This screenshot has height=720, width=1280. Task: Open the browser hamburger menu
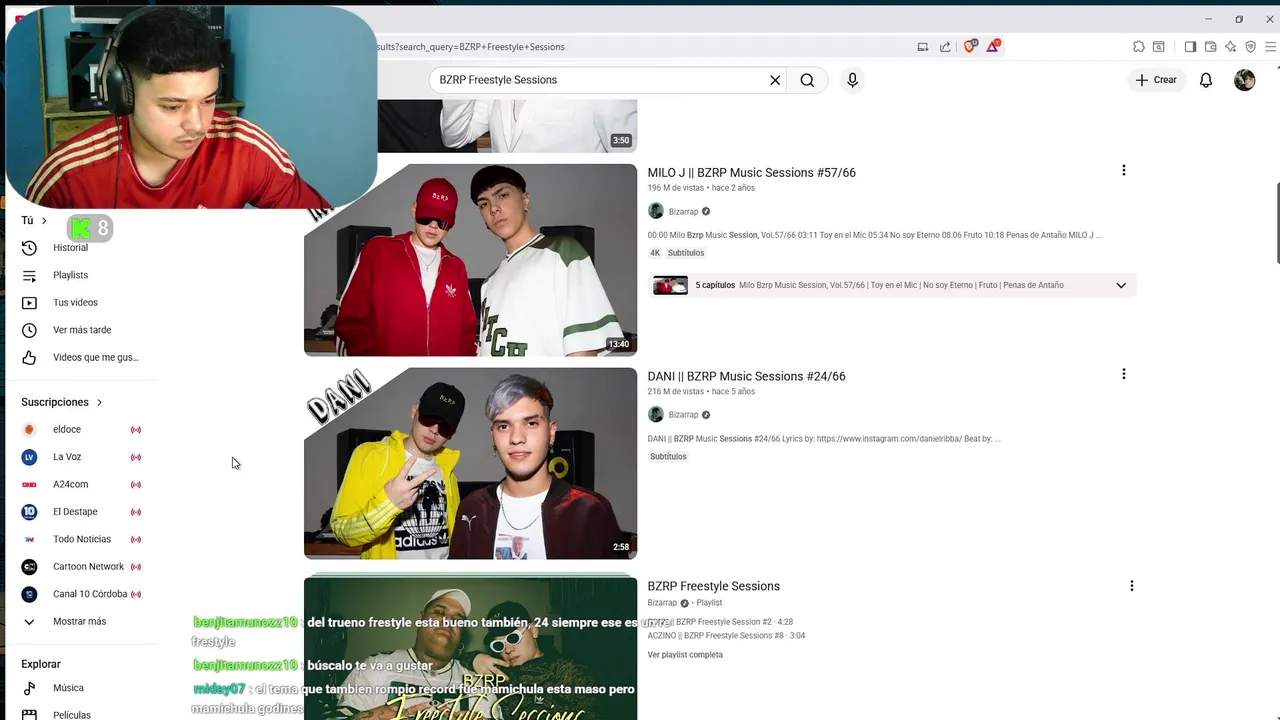(x=1271, y=46)
